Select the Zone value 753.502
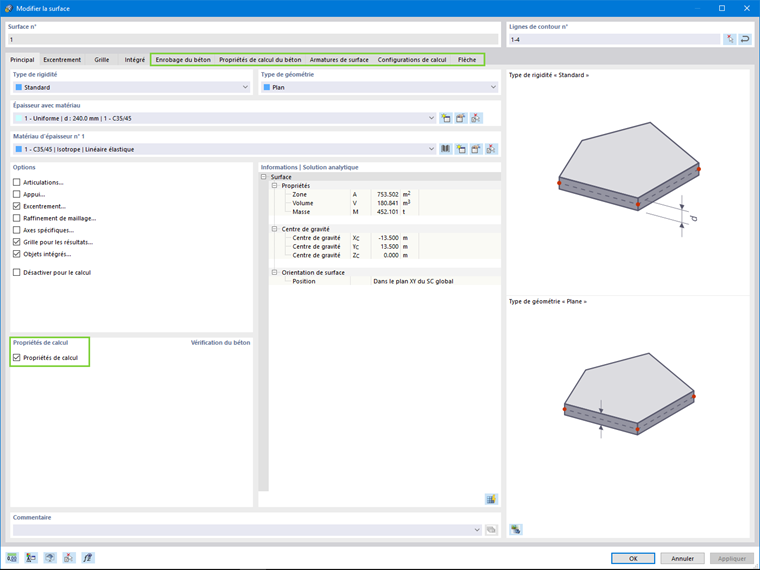Viewport: 760px width, 570px height. 388,194
